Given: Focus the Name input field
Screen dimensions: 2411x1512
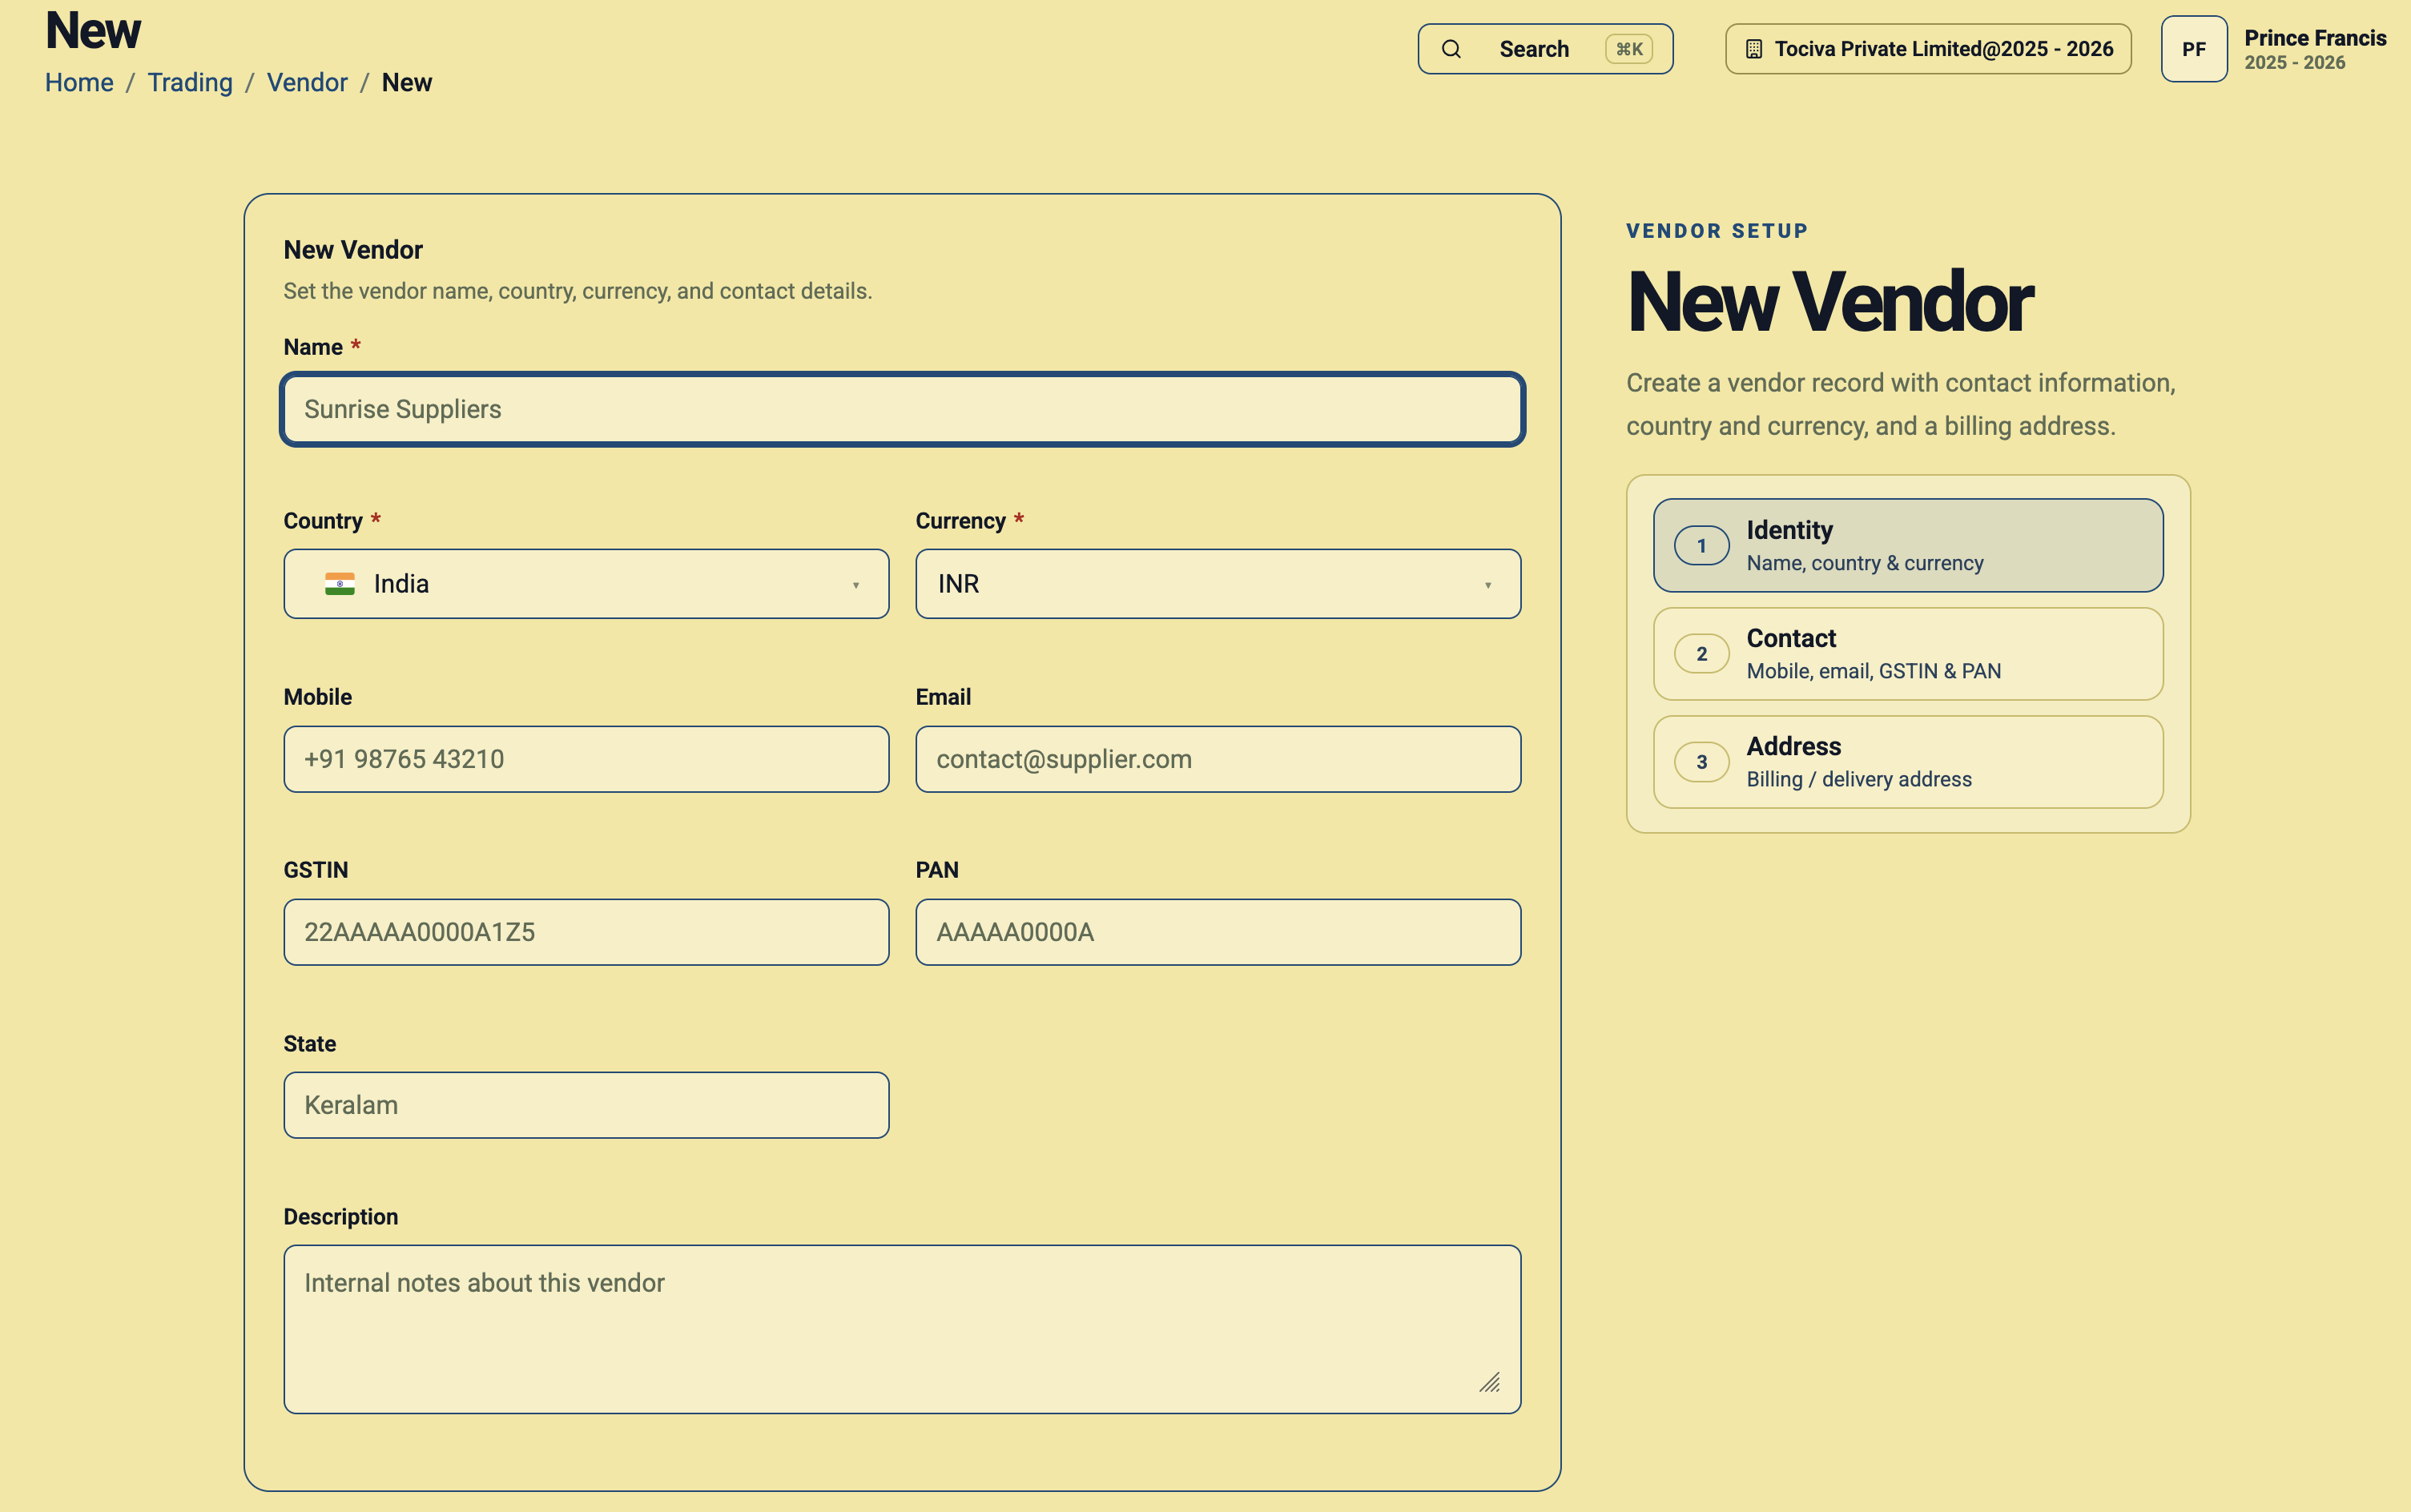Looking at the screenshot, I should tap(902, 409).
